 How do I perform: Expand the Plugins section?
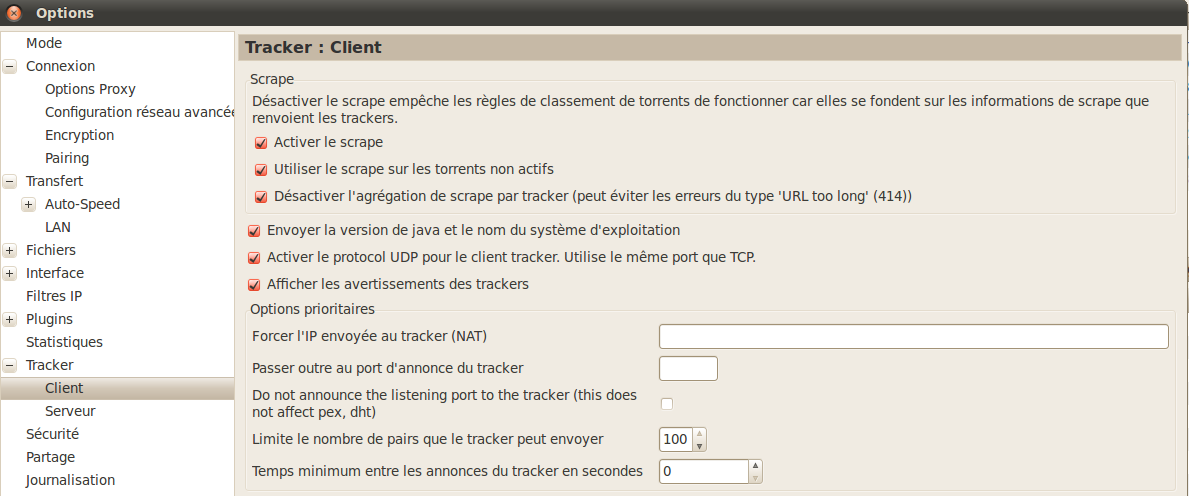tap(10, 320)
